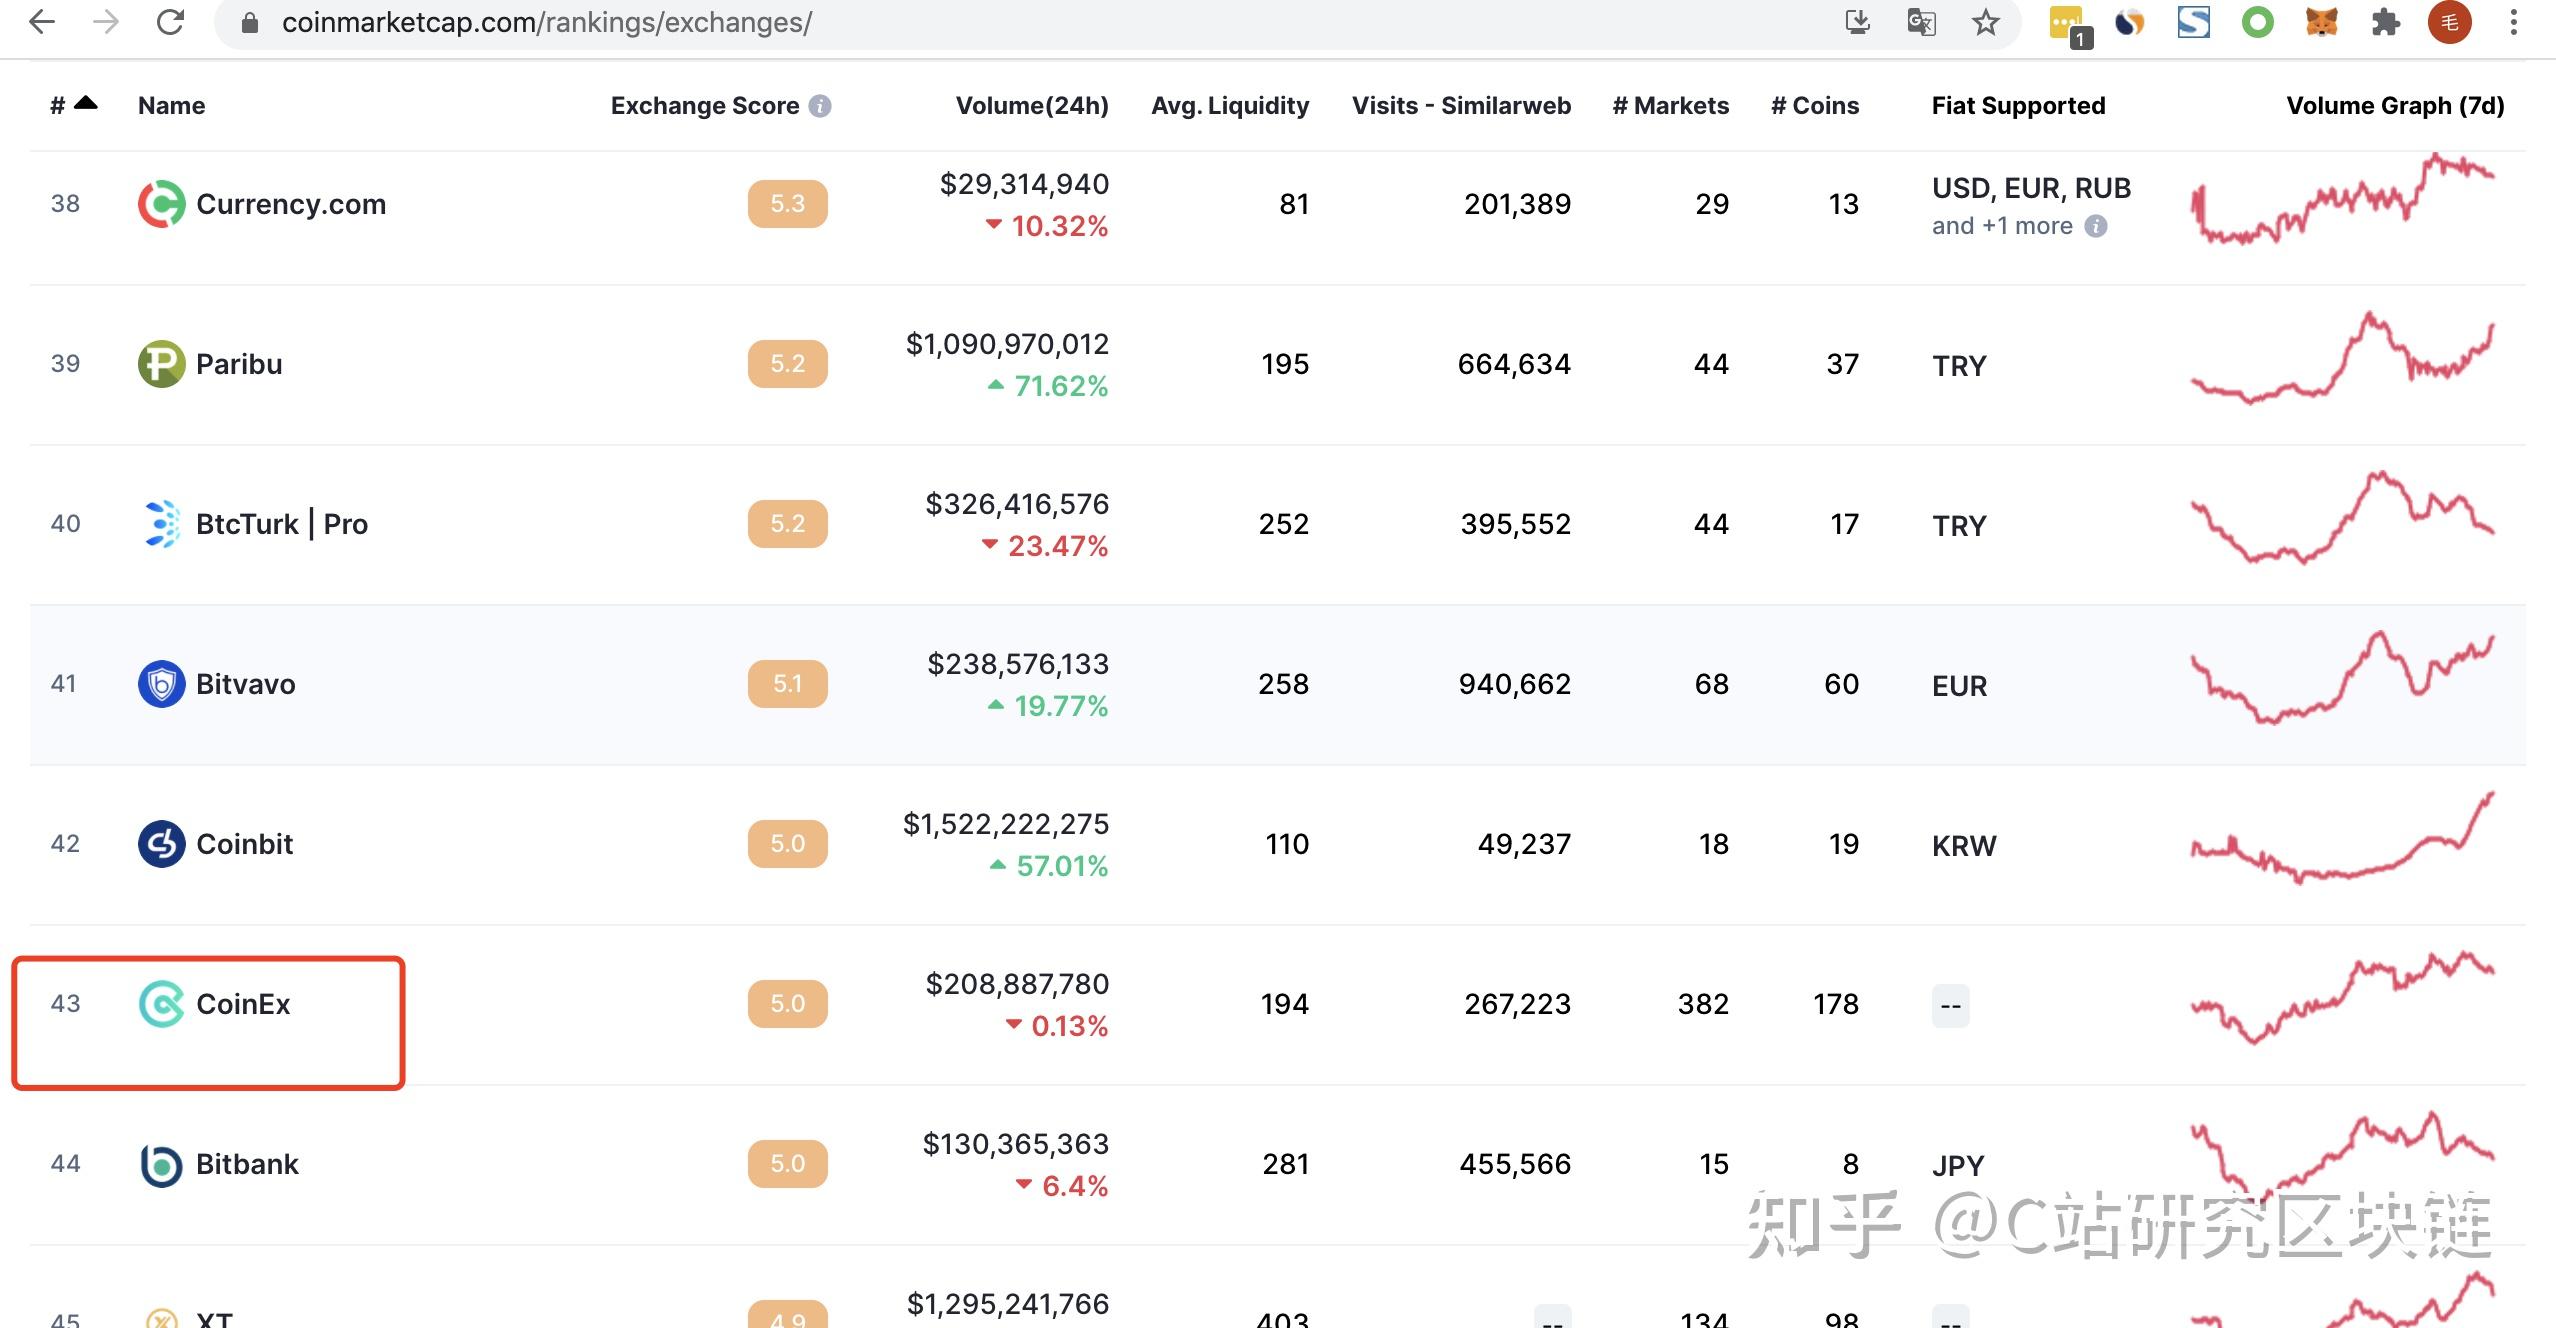Click the 'and +1 more' fiat text
Screen dimensions: 2556x1328
pyautogui.click(x=2002, y=226)
